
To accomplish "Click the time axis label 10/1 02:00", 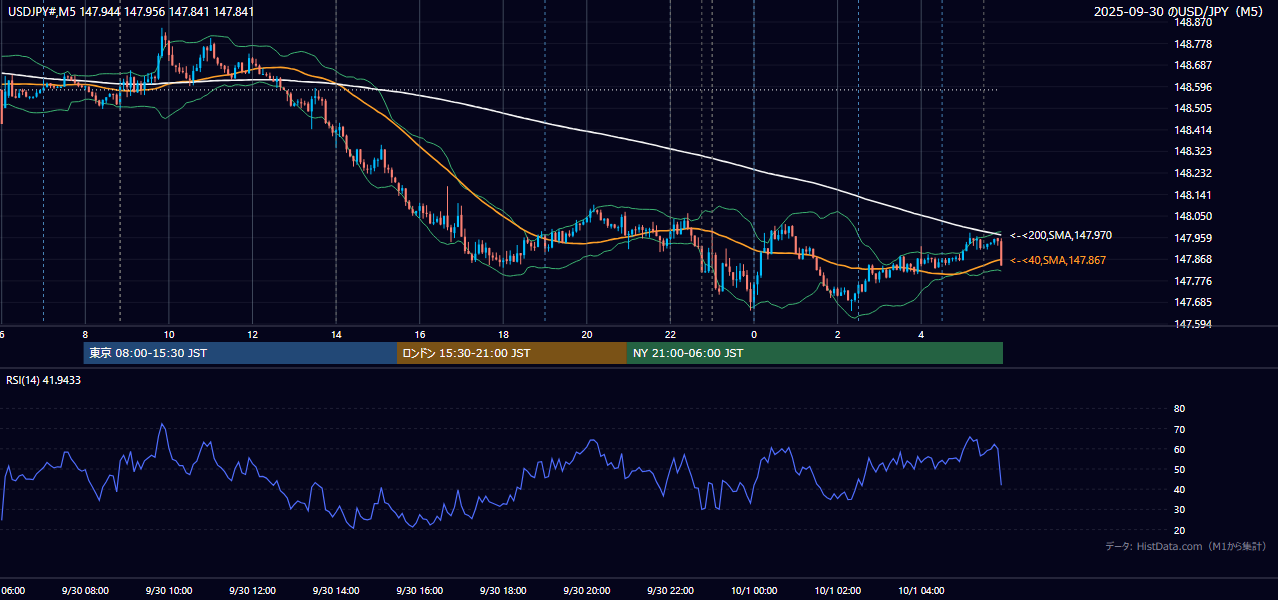I will (x=838, y=591).
